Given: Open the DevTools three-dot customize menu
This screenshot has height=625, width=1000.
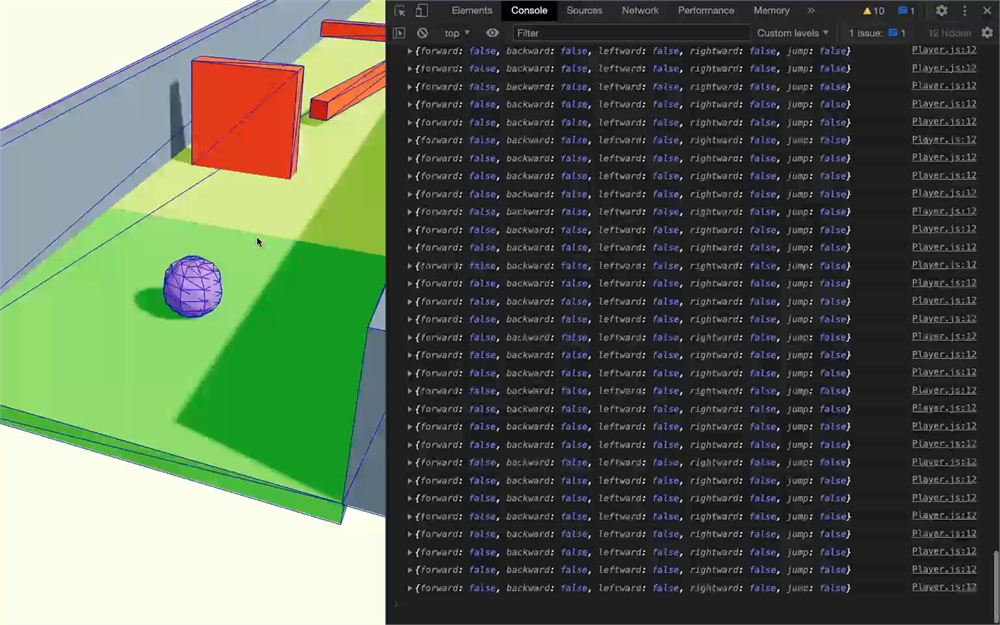Looking at the screenshot, I should coord(964,11).
